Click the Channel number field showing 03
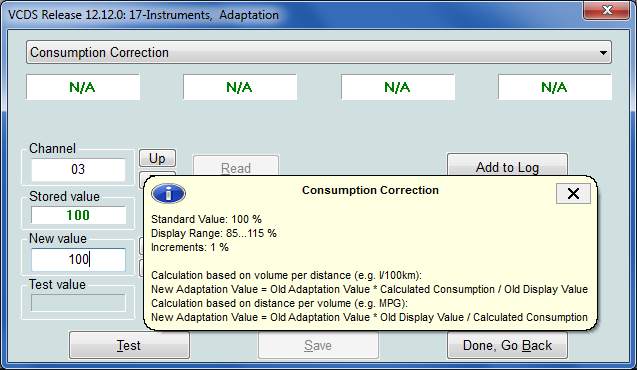This screenshot has width=637, height=370. [x=78, y=169]
